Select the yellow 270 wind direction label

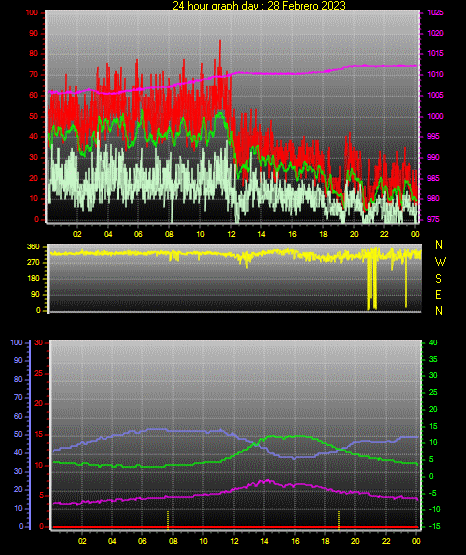click(33, 263)
